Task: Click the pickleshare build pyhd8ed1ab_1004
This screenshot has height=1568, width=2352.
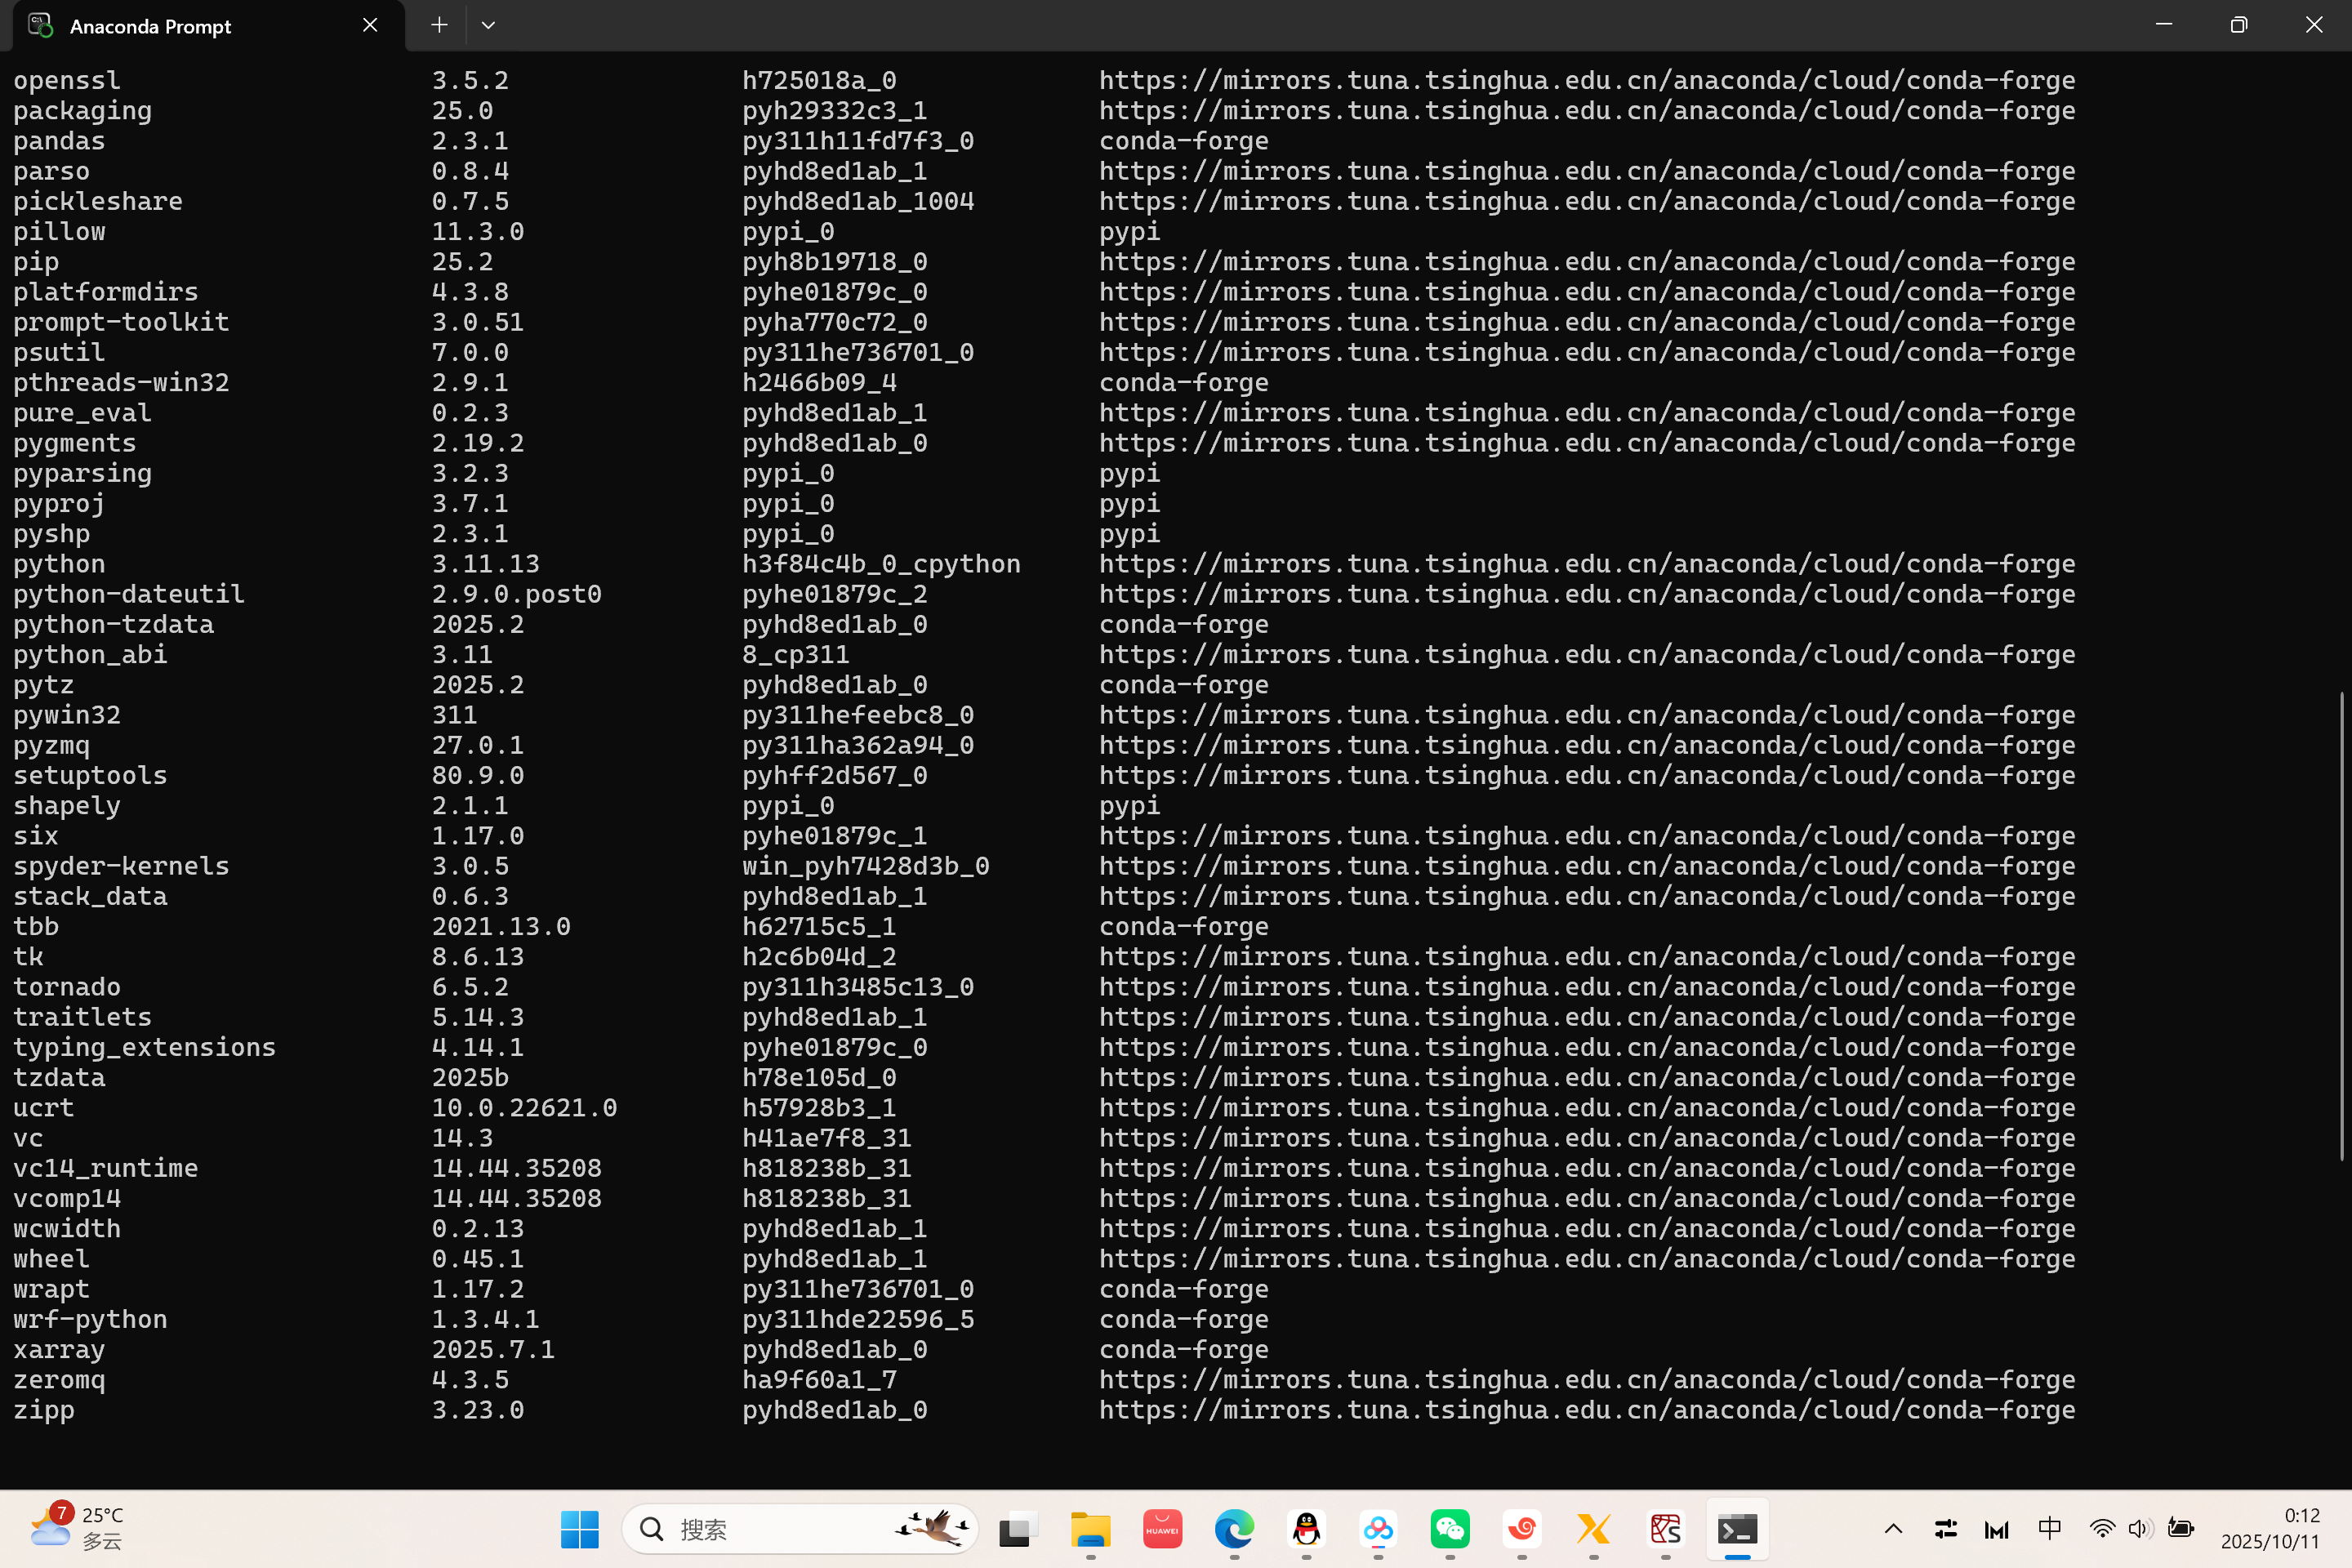Action: pos(858,201)
